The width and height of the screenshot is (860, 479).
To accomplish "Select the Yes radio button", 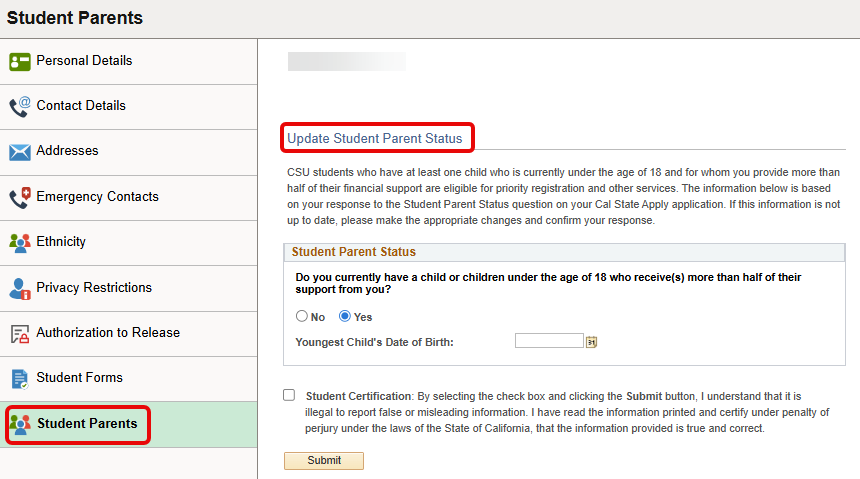I will pyautogui.click(x=344, y=316).
